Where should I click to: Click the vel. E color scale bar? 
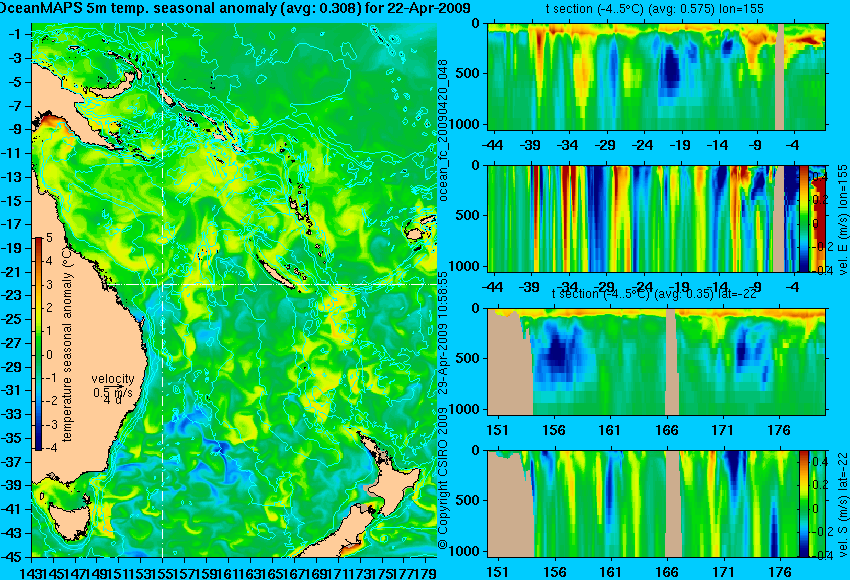click(x=804, y=219)
